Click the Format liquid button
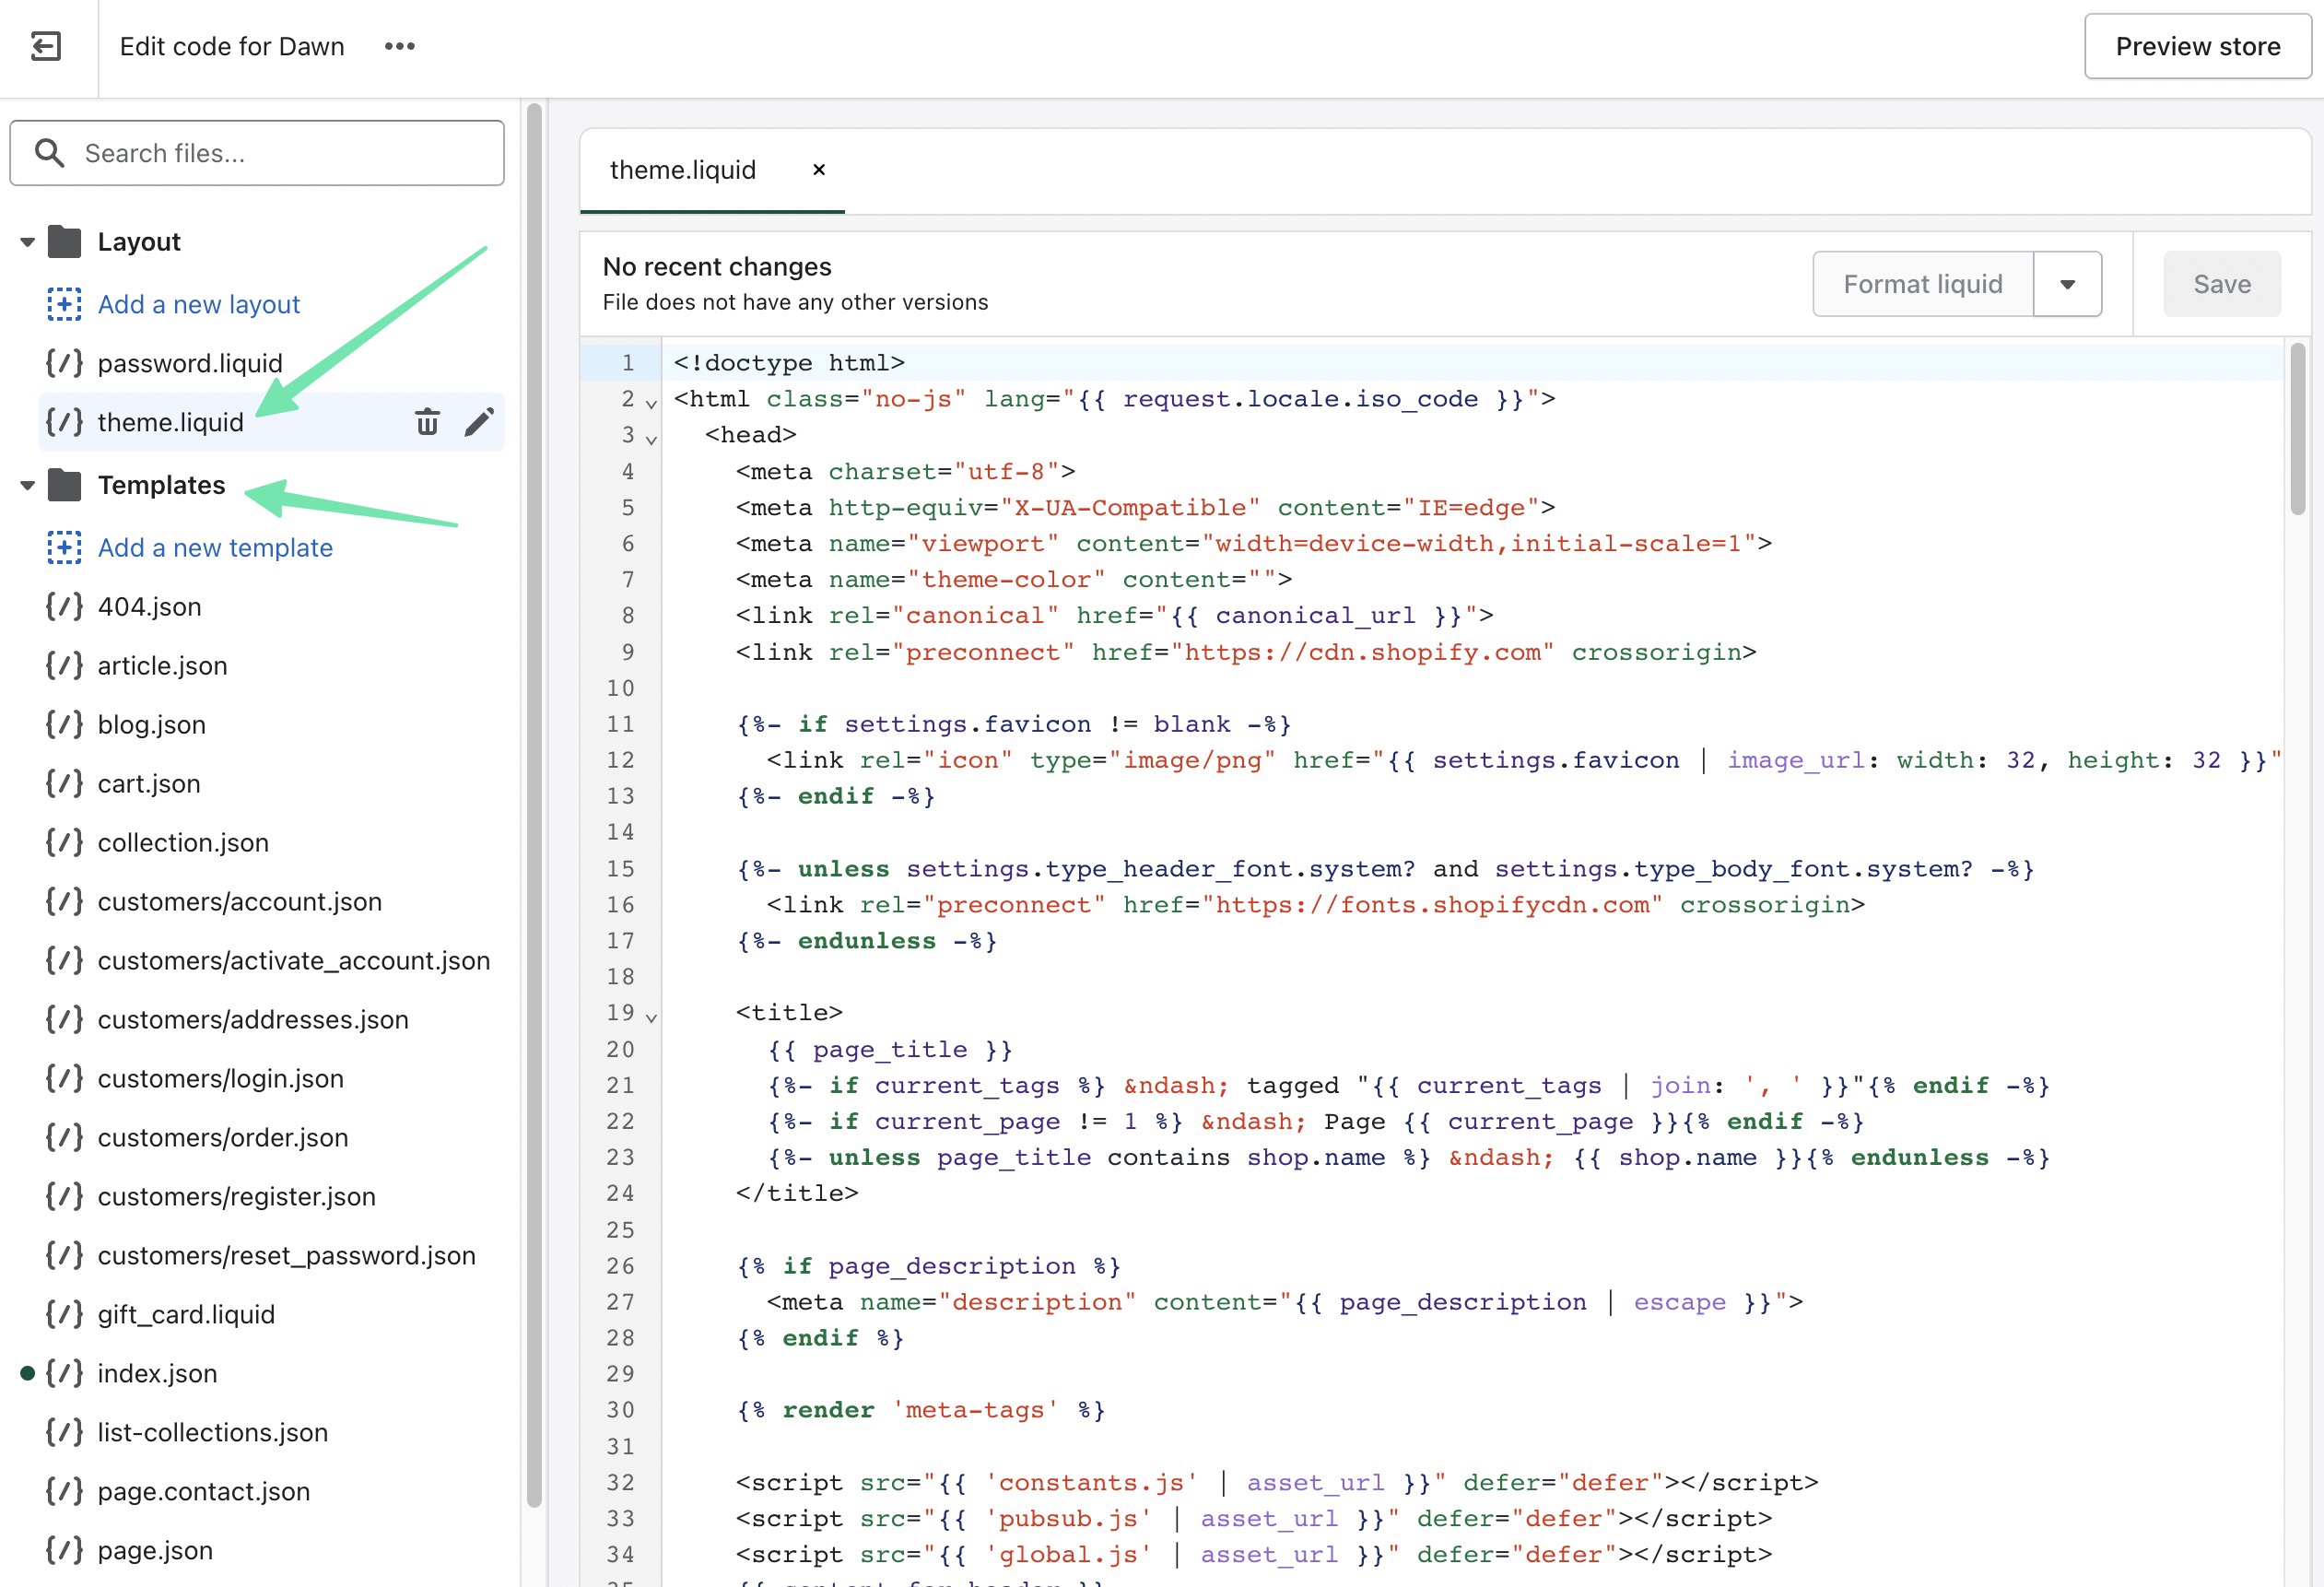Viewport: 2324px width, 1587px height. tap(1922, 284)
